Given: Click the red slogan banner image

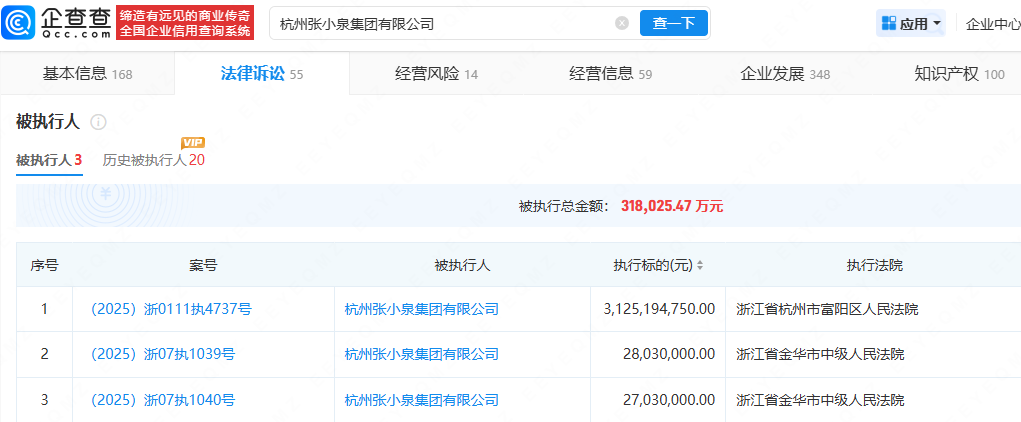Looking at the screenshot, I should pyautogui.click(x=185, y=22).
